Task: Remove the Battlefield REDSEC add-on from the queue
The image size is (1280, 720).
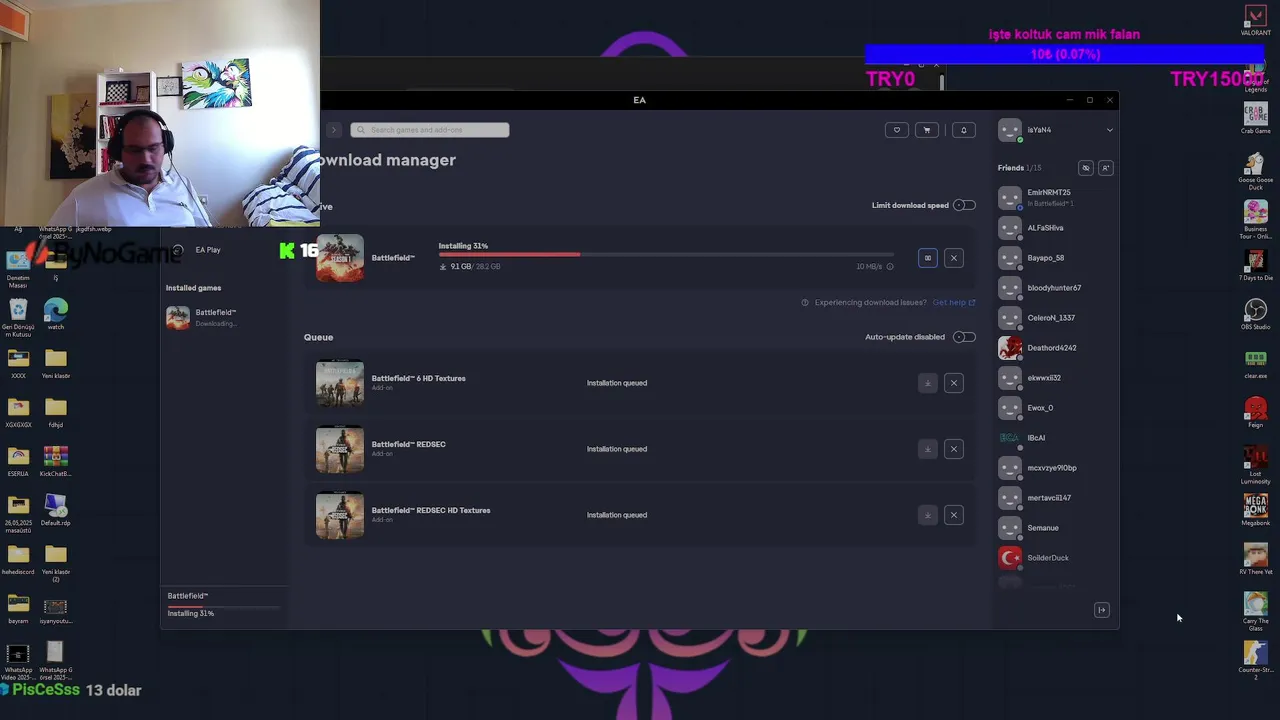Action: pyautogui.click(x=954, y=449)
